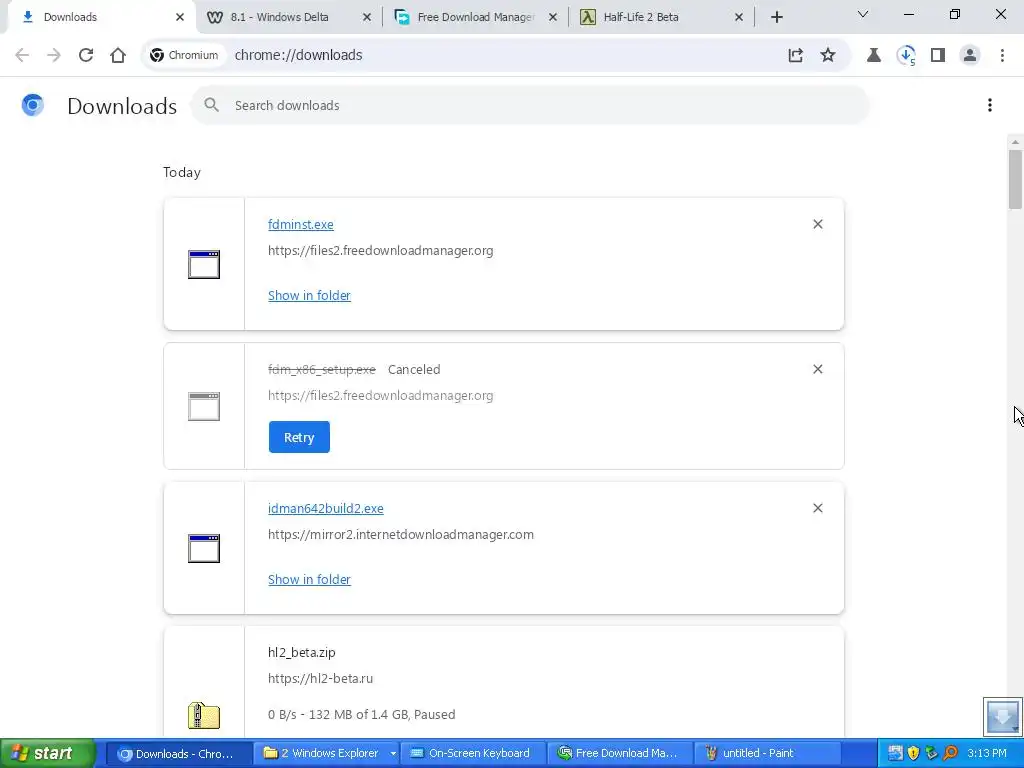1024x768 pixels.
Task: Open Downloads page more actions menu
Action: click(x=989, y=105)
